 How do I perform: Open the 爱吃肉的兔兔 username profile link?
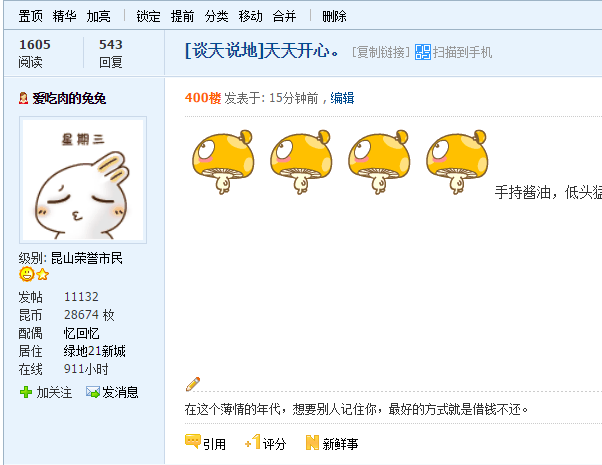click(69, 99)
